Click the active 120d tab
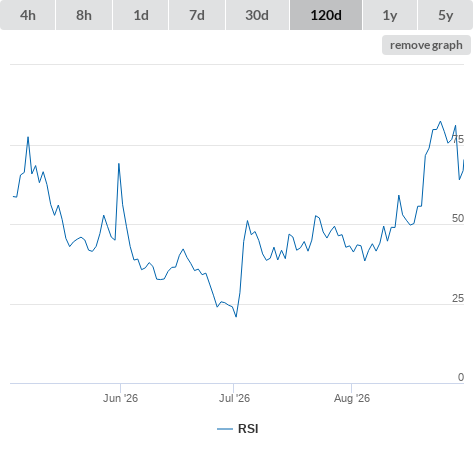The height and width of the screenshot is (455, 474). click(x=326, y=15)
